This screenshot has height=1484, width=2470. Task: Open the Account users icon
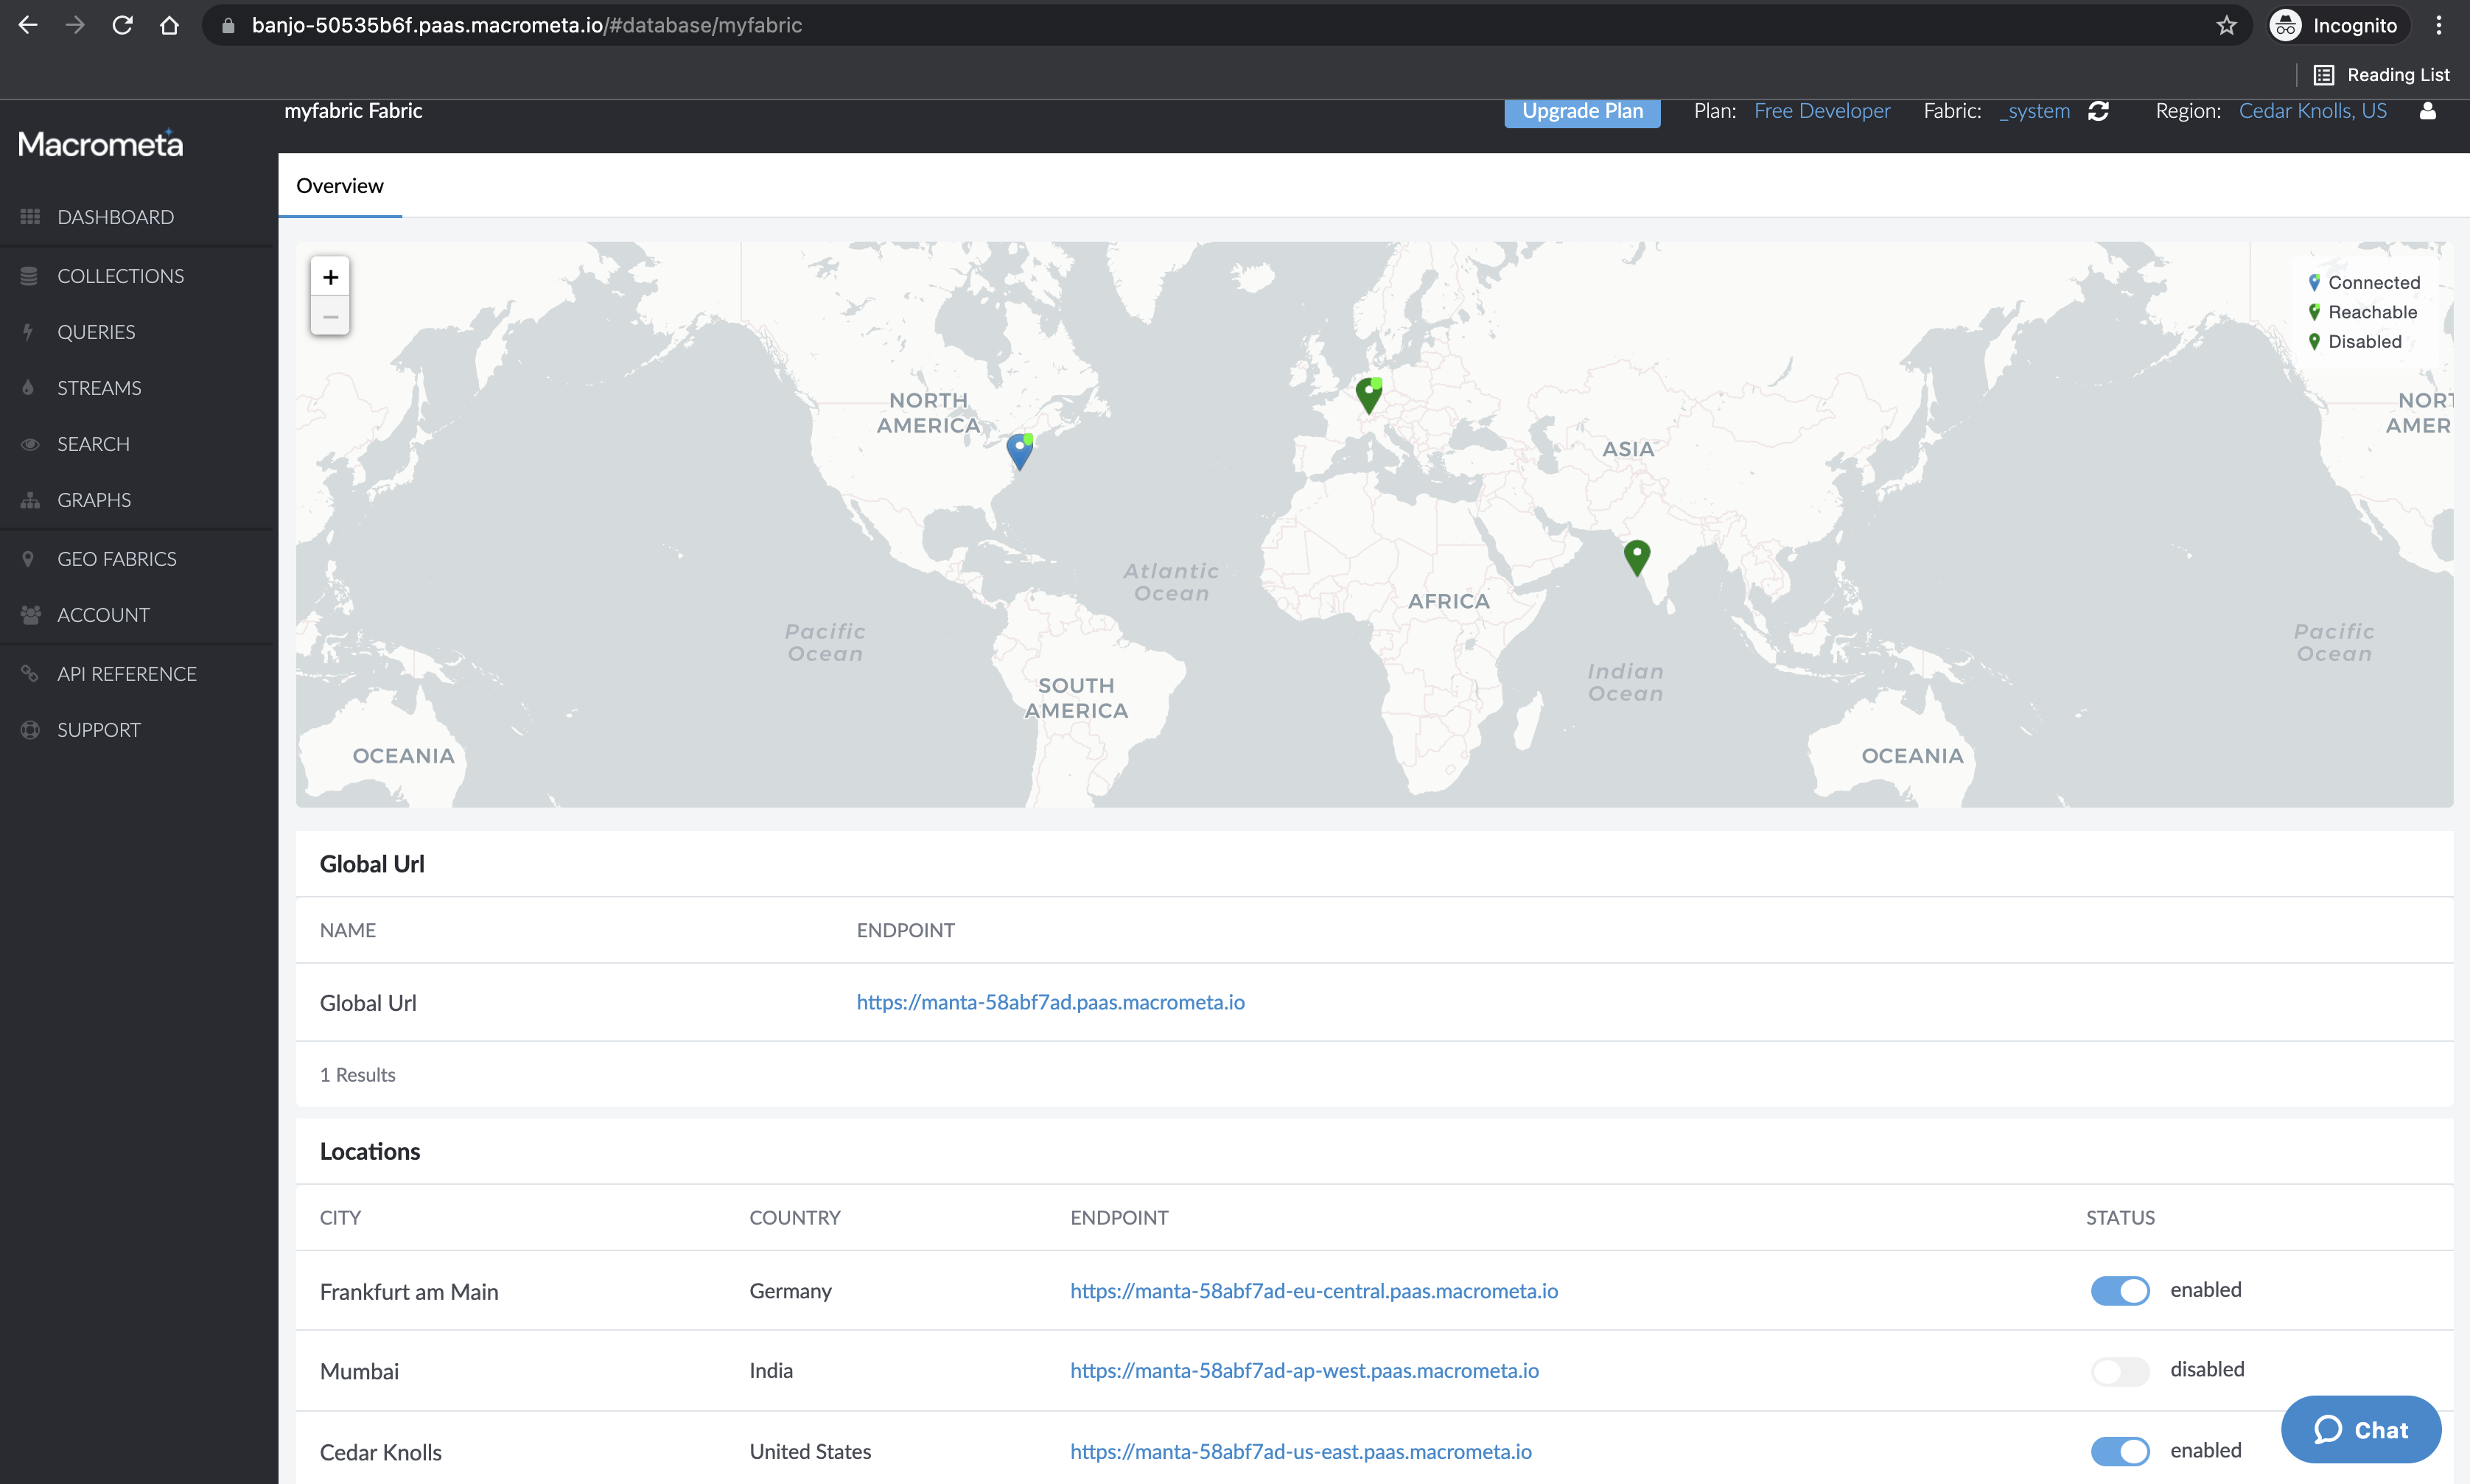[x=31, y=615]
